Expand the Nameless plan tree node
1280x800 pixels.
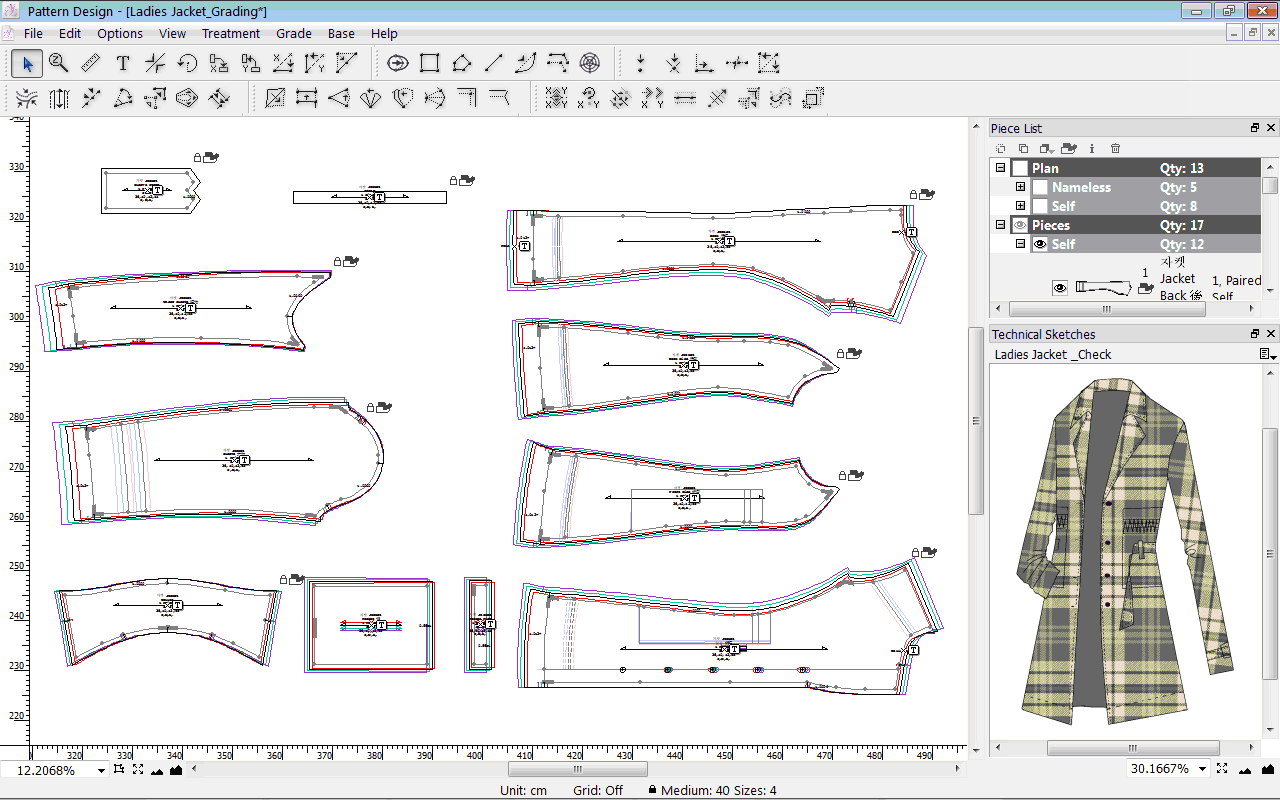pyautogui.click(x=1020, y=188)
